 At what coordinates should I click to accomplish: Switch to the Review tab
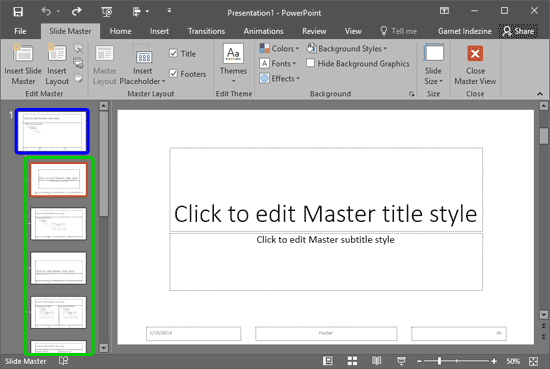pos(314,31)
